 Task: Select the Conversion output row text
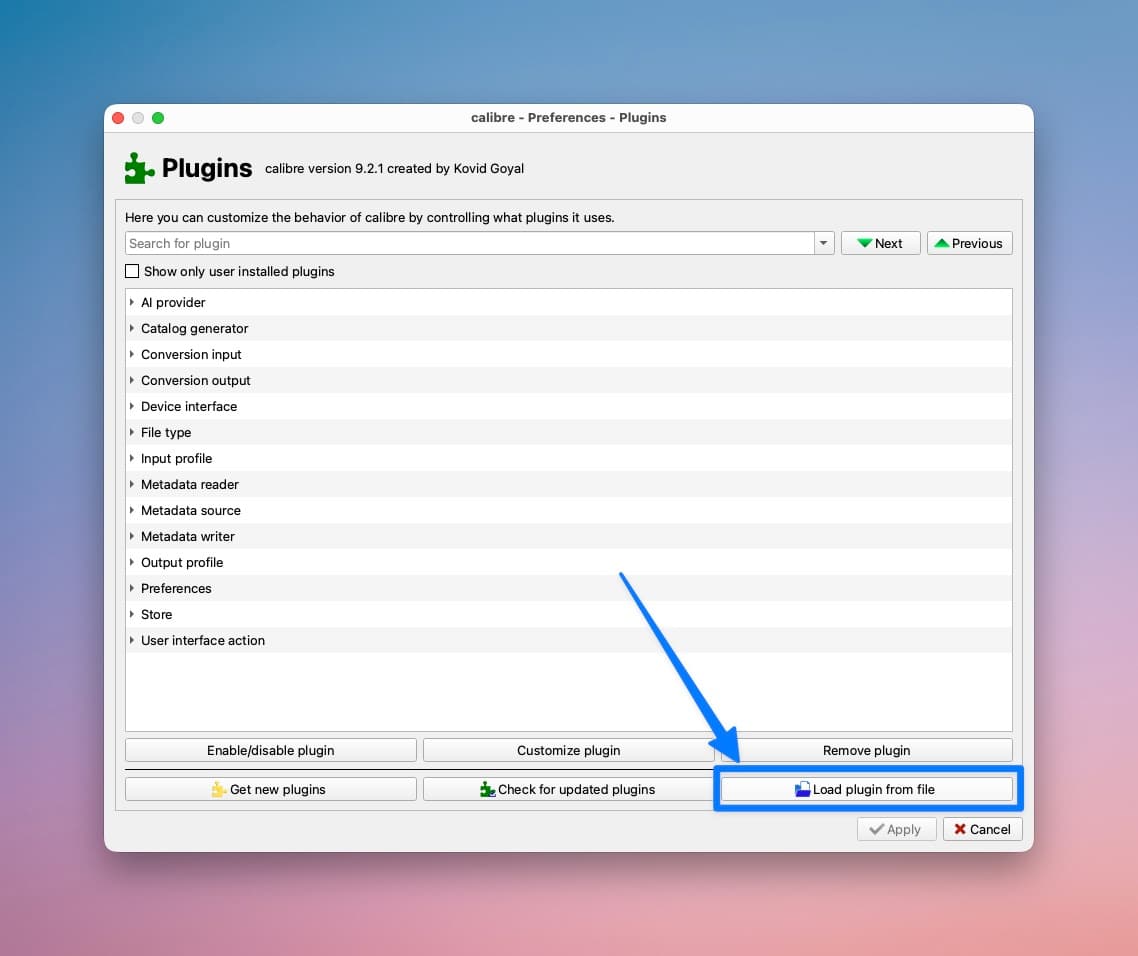[x=195, y=380]
